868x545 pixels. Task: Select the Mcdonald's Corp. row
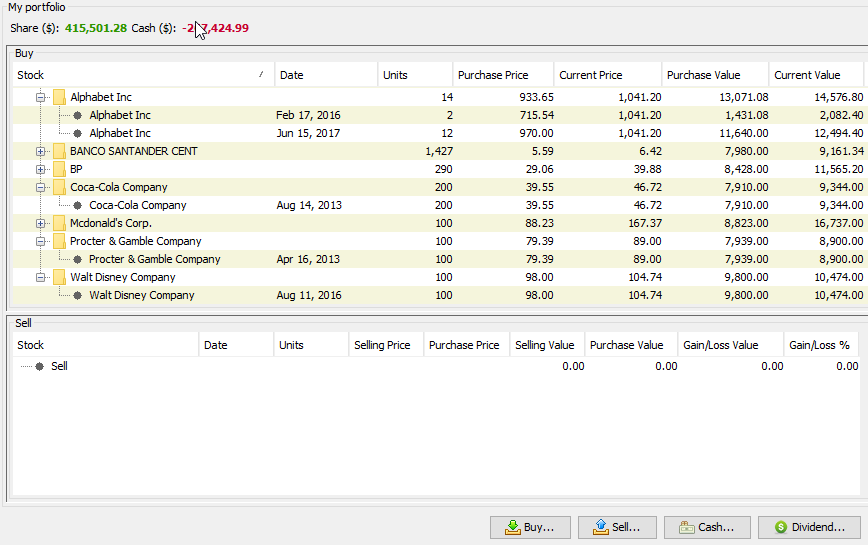point(438,224)
